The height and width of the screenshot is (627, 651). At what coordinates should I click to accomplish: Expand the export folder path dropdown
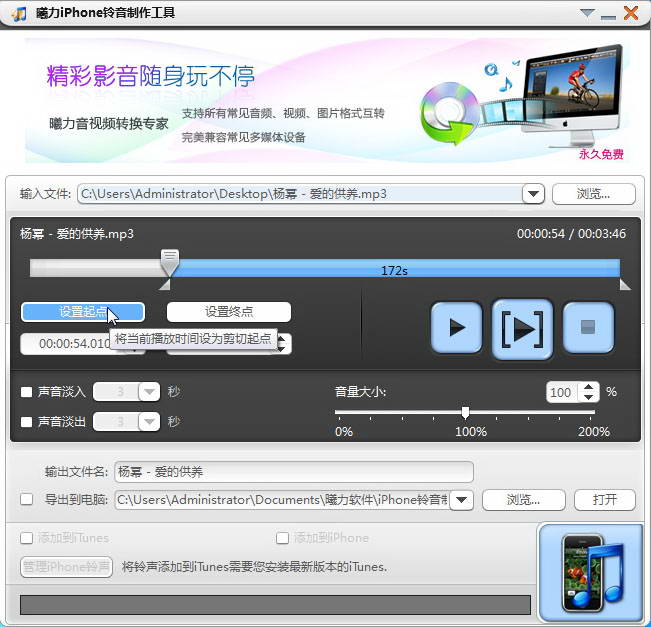pos(462,500)
